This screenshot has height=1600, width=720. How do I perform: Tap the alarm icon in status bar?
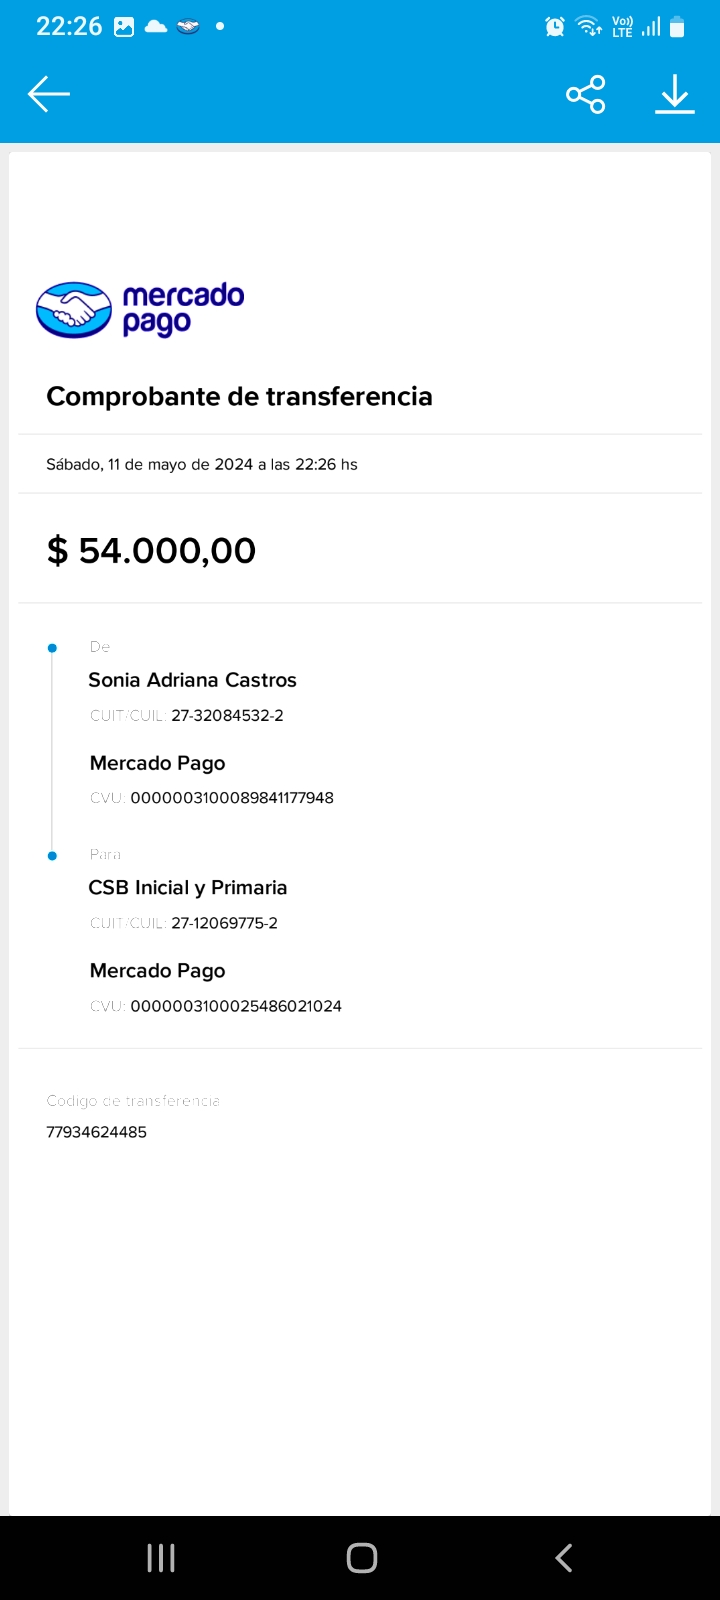point(555,27)
